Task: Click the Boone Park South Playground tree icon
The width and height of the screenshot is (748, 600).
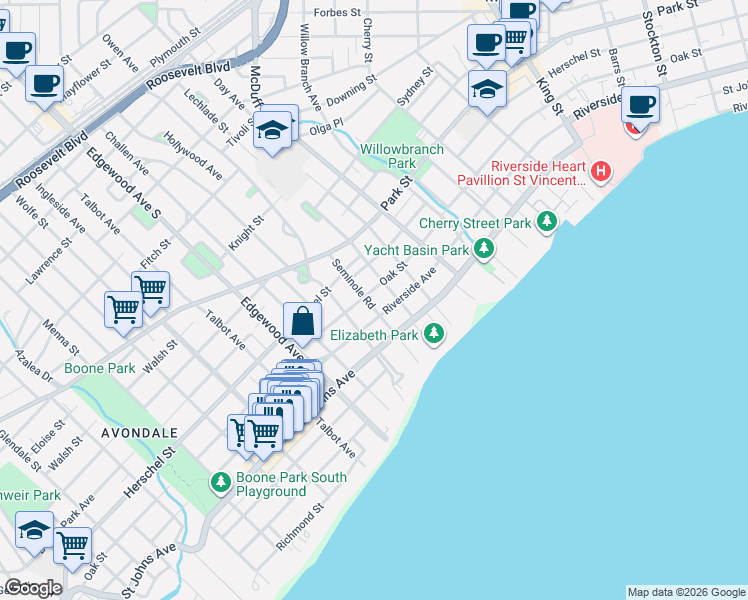Action: pos(220,482)
